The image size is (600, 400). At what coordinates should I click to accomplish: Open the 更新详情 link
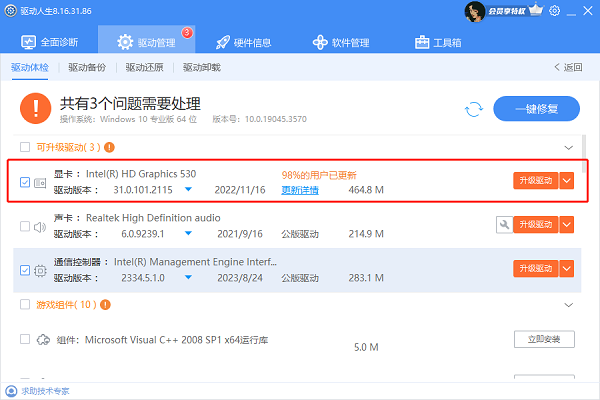[300, 190]
